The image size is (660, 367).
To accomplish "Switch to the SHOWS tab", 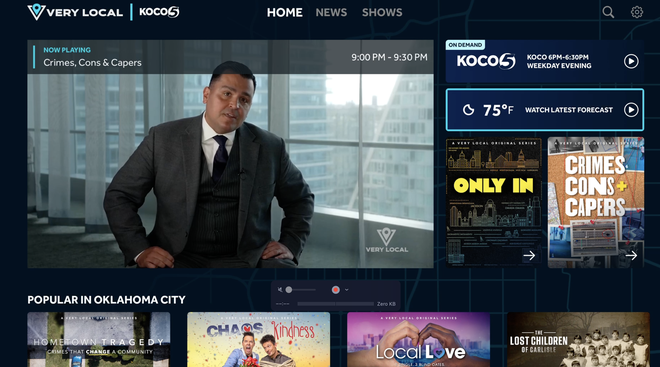I will pyautogui.click(x=382, y=12).
